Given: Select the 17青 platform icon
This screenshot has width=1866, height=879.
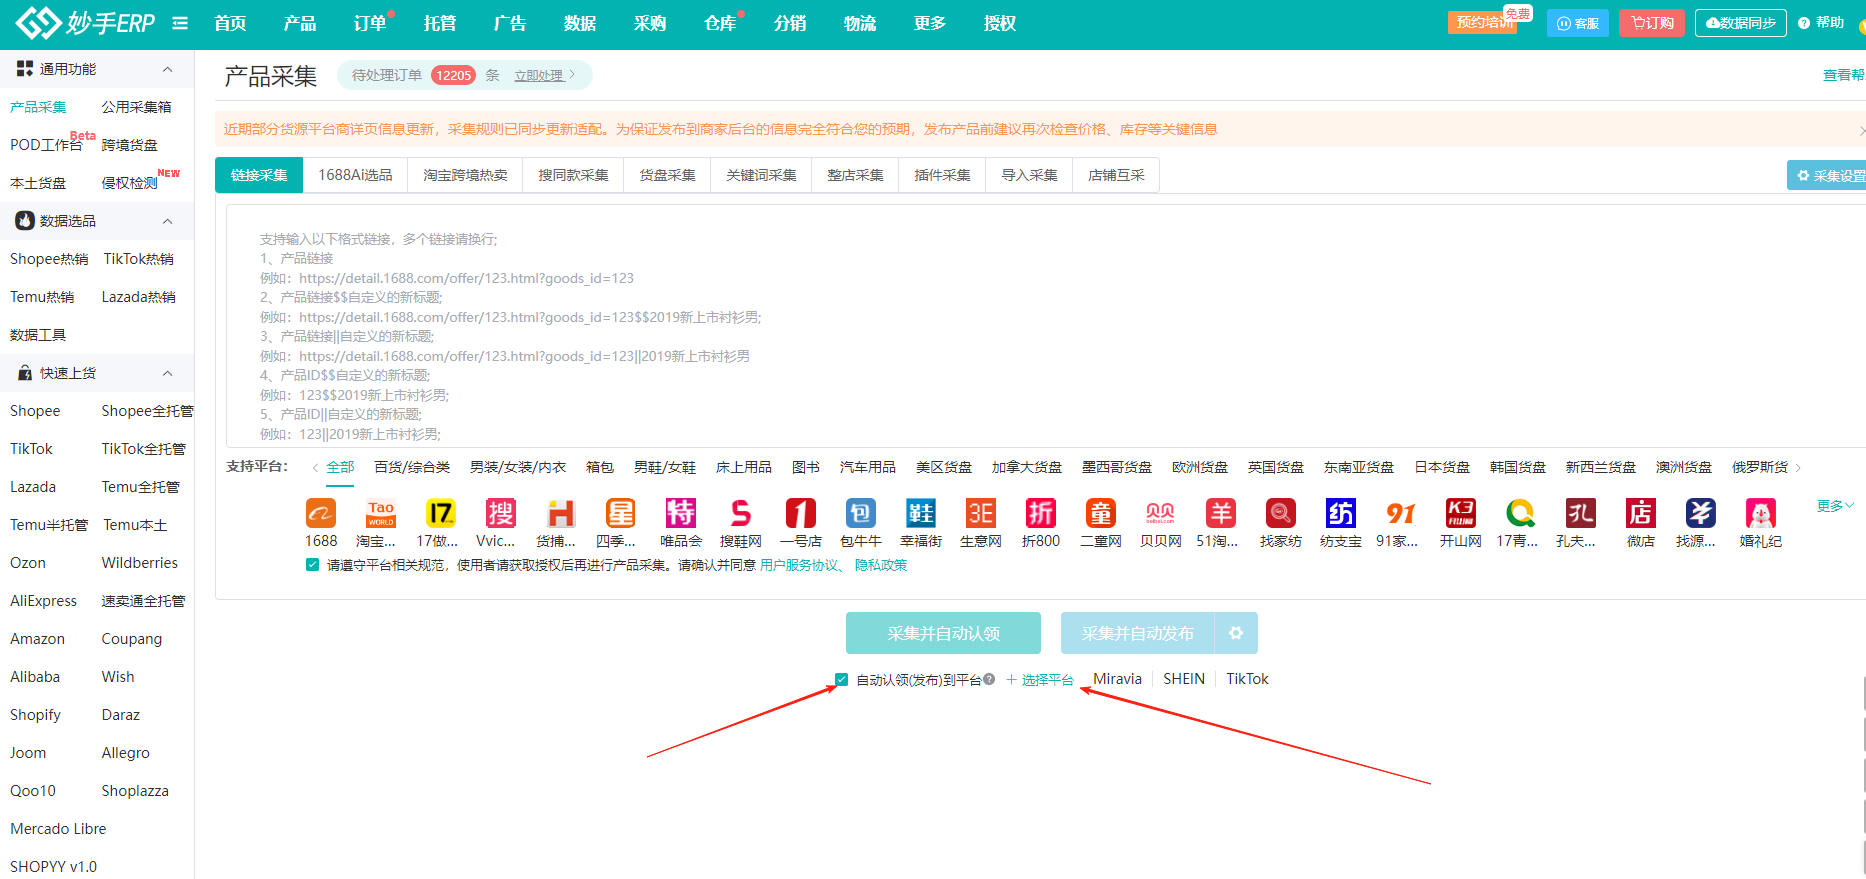Looking at the screenshot, I should pyautogui.click(x=1521, y=513).
